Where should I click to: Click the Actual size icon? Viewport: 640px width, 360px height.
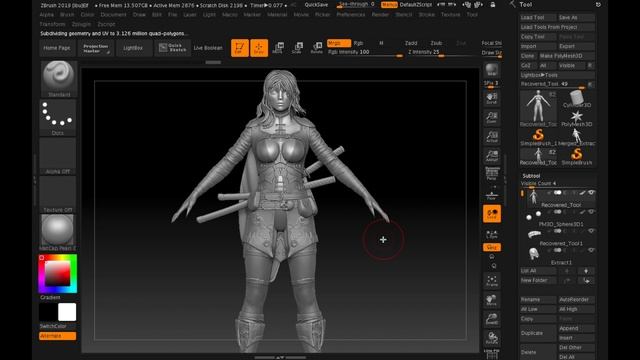click(492, 137)
